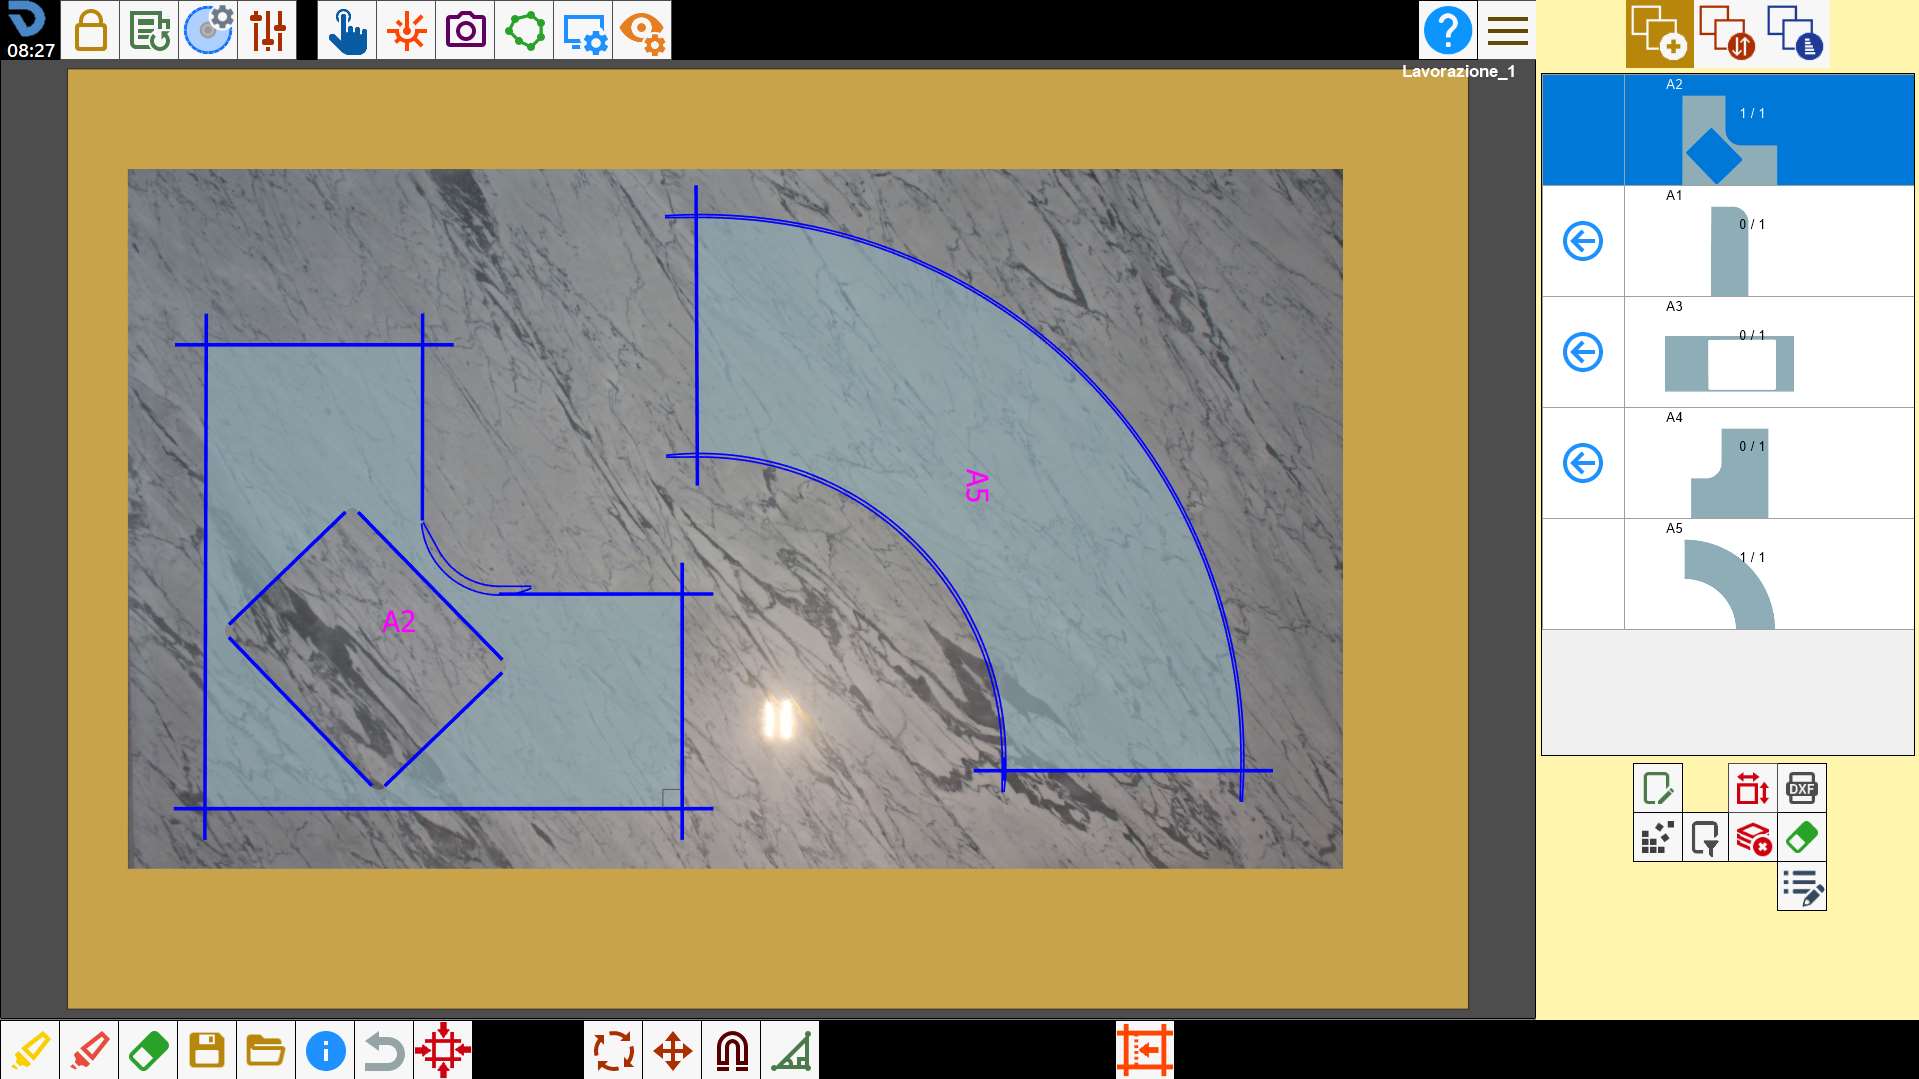
Task: Place piece A1 with its arrow button
Action: [x=1583, y=241]
